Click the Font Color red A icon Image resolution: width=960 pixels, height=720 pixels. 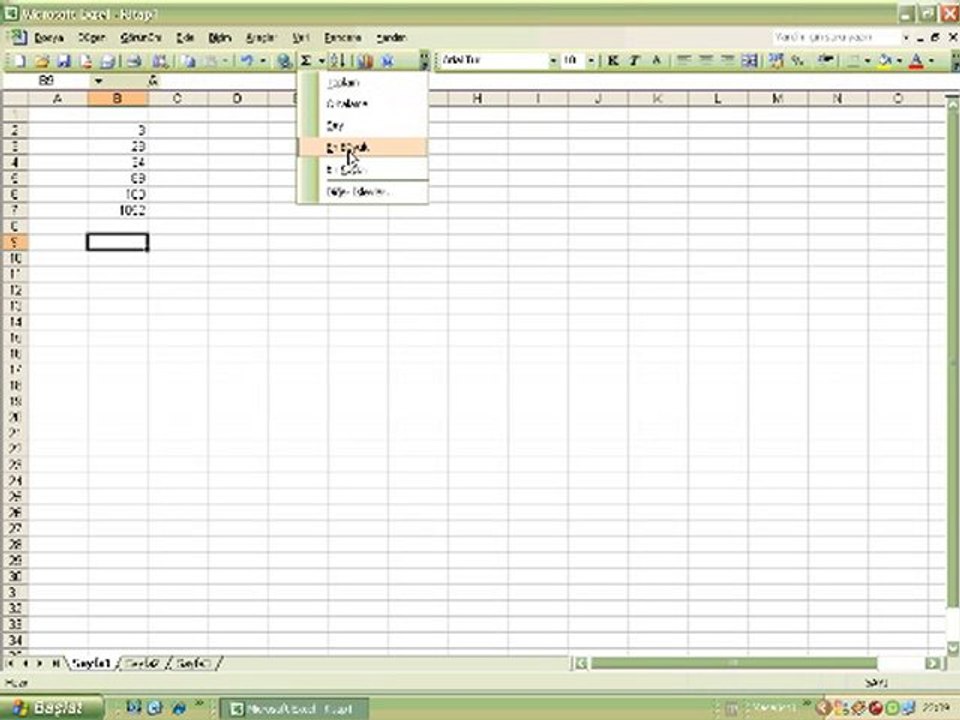point(917,60)
